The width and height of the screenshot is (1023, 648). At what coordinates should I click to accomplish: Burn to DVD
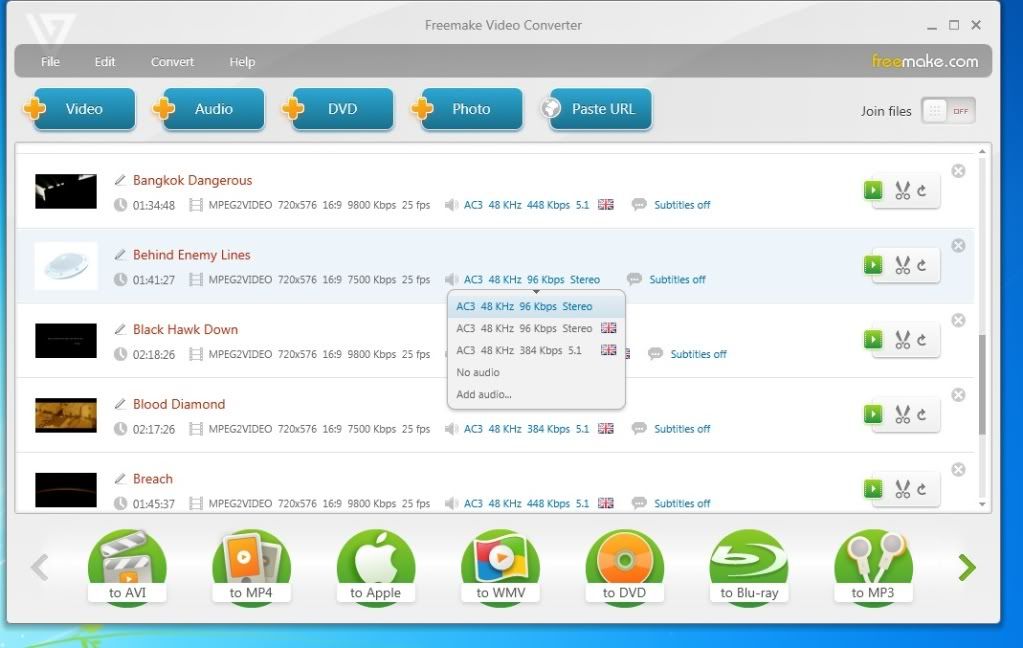coord(624,566)
